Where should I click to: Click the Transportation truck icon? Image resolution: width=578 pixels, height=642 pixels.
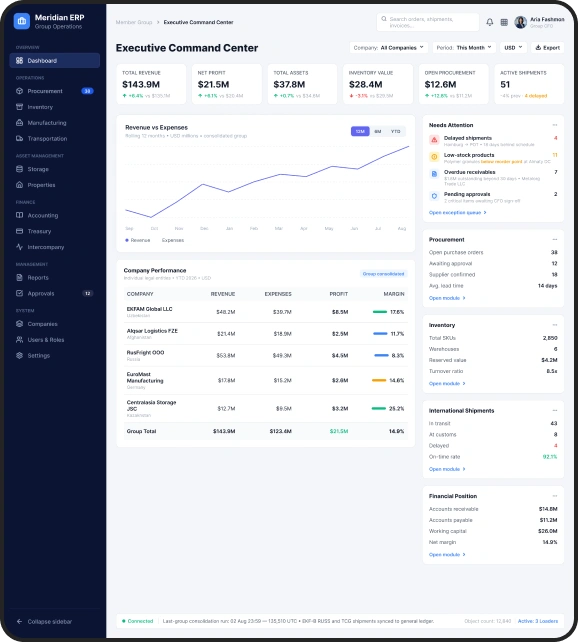pyautogui.click(x=19, y=138)
